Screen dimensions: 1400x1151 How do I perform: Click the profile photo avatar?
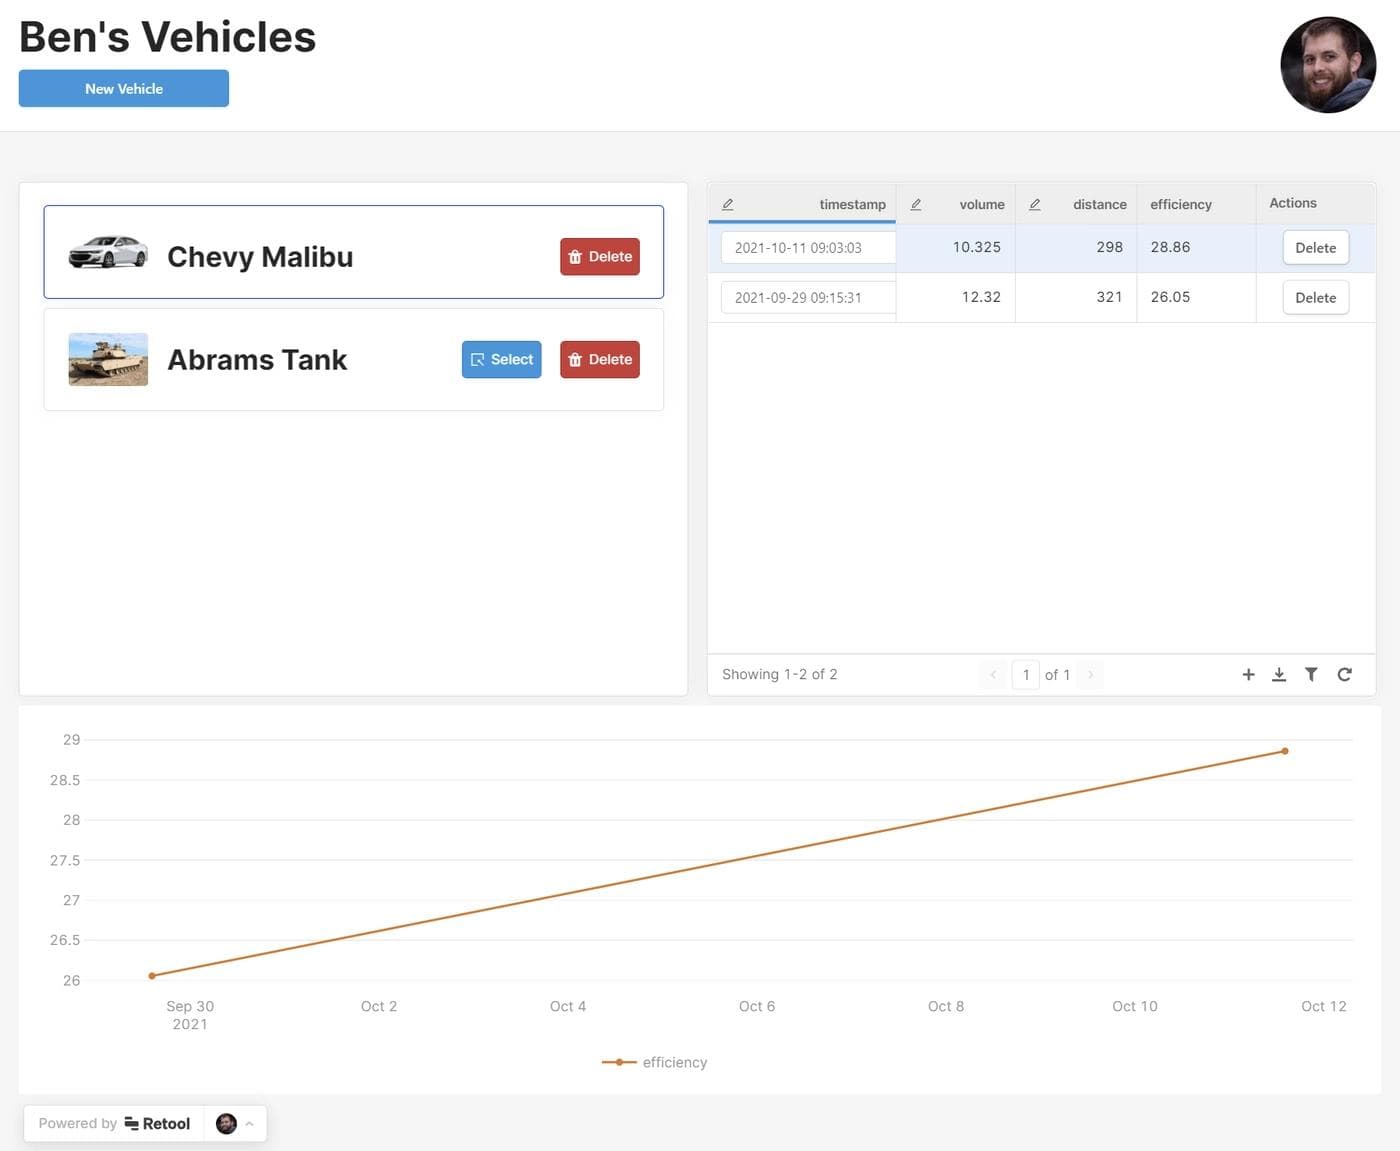pos(1328,65)
